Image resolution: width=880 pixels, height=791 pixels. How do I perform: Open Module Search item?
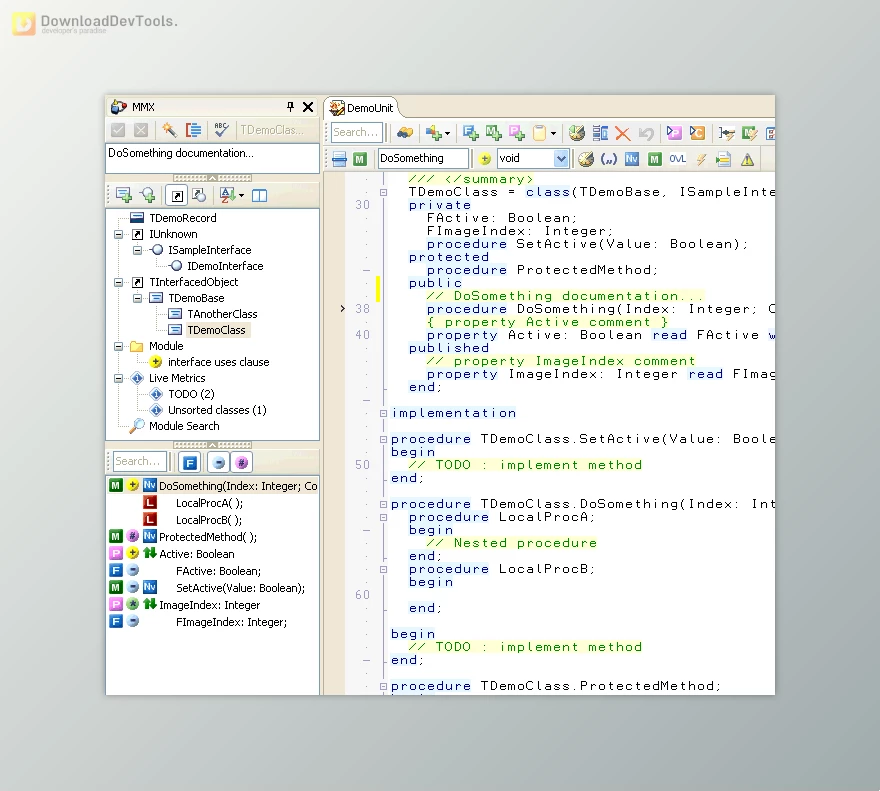[x=184, y=426]
